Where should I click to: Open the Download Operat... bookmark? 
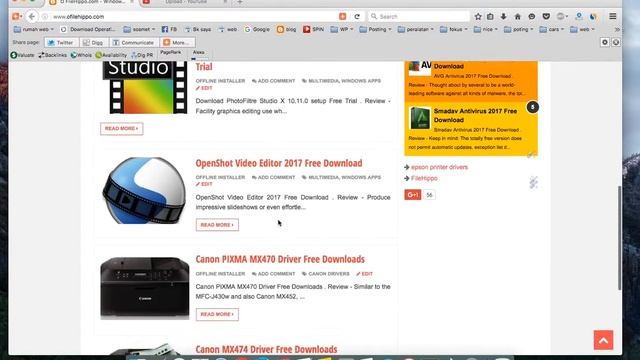88,29
